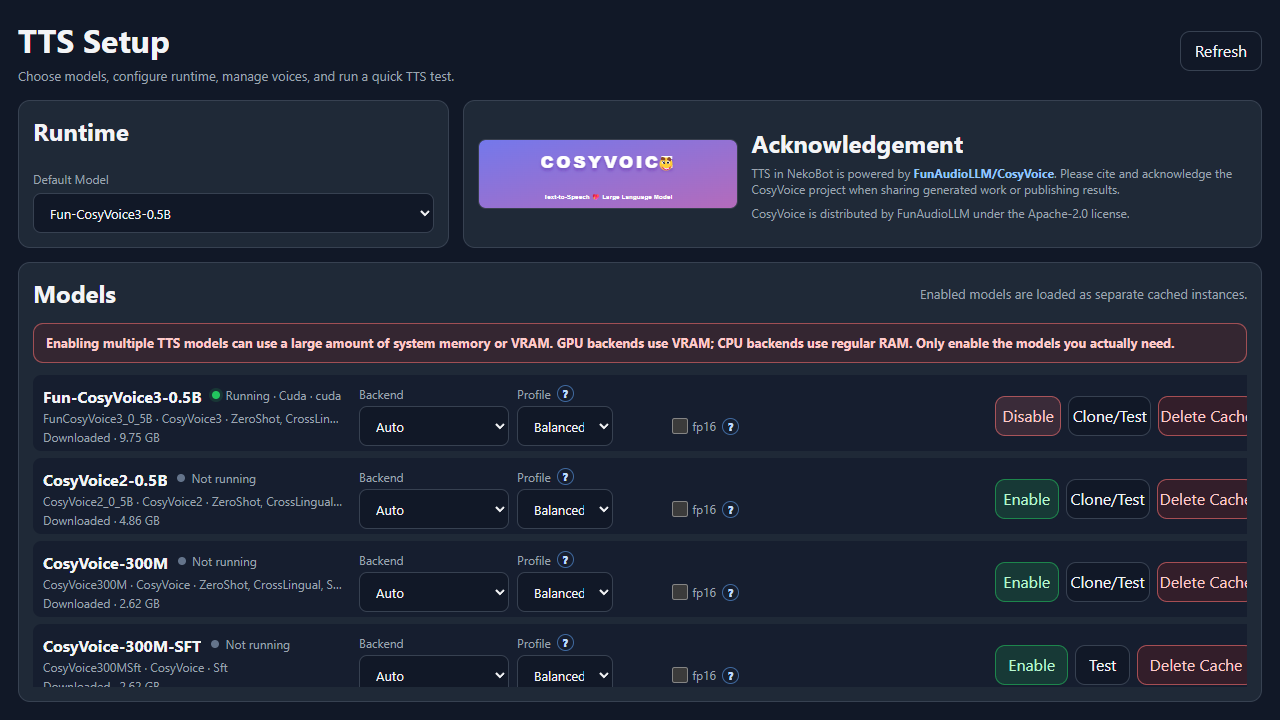1280x720 pixels.
Task: Open Profile dropdown for CosyVoice-300M-SFT
Action: coord(565,671)
